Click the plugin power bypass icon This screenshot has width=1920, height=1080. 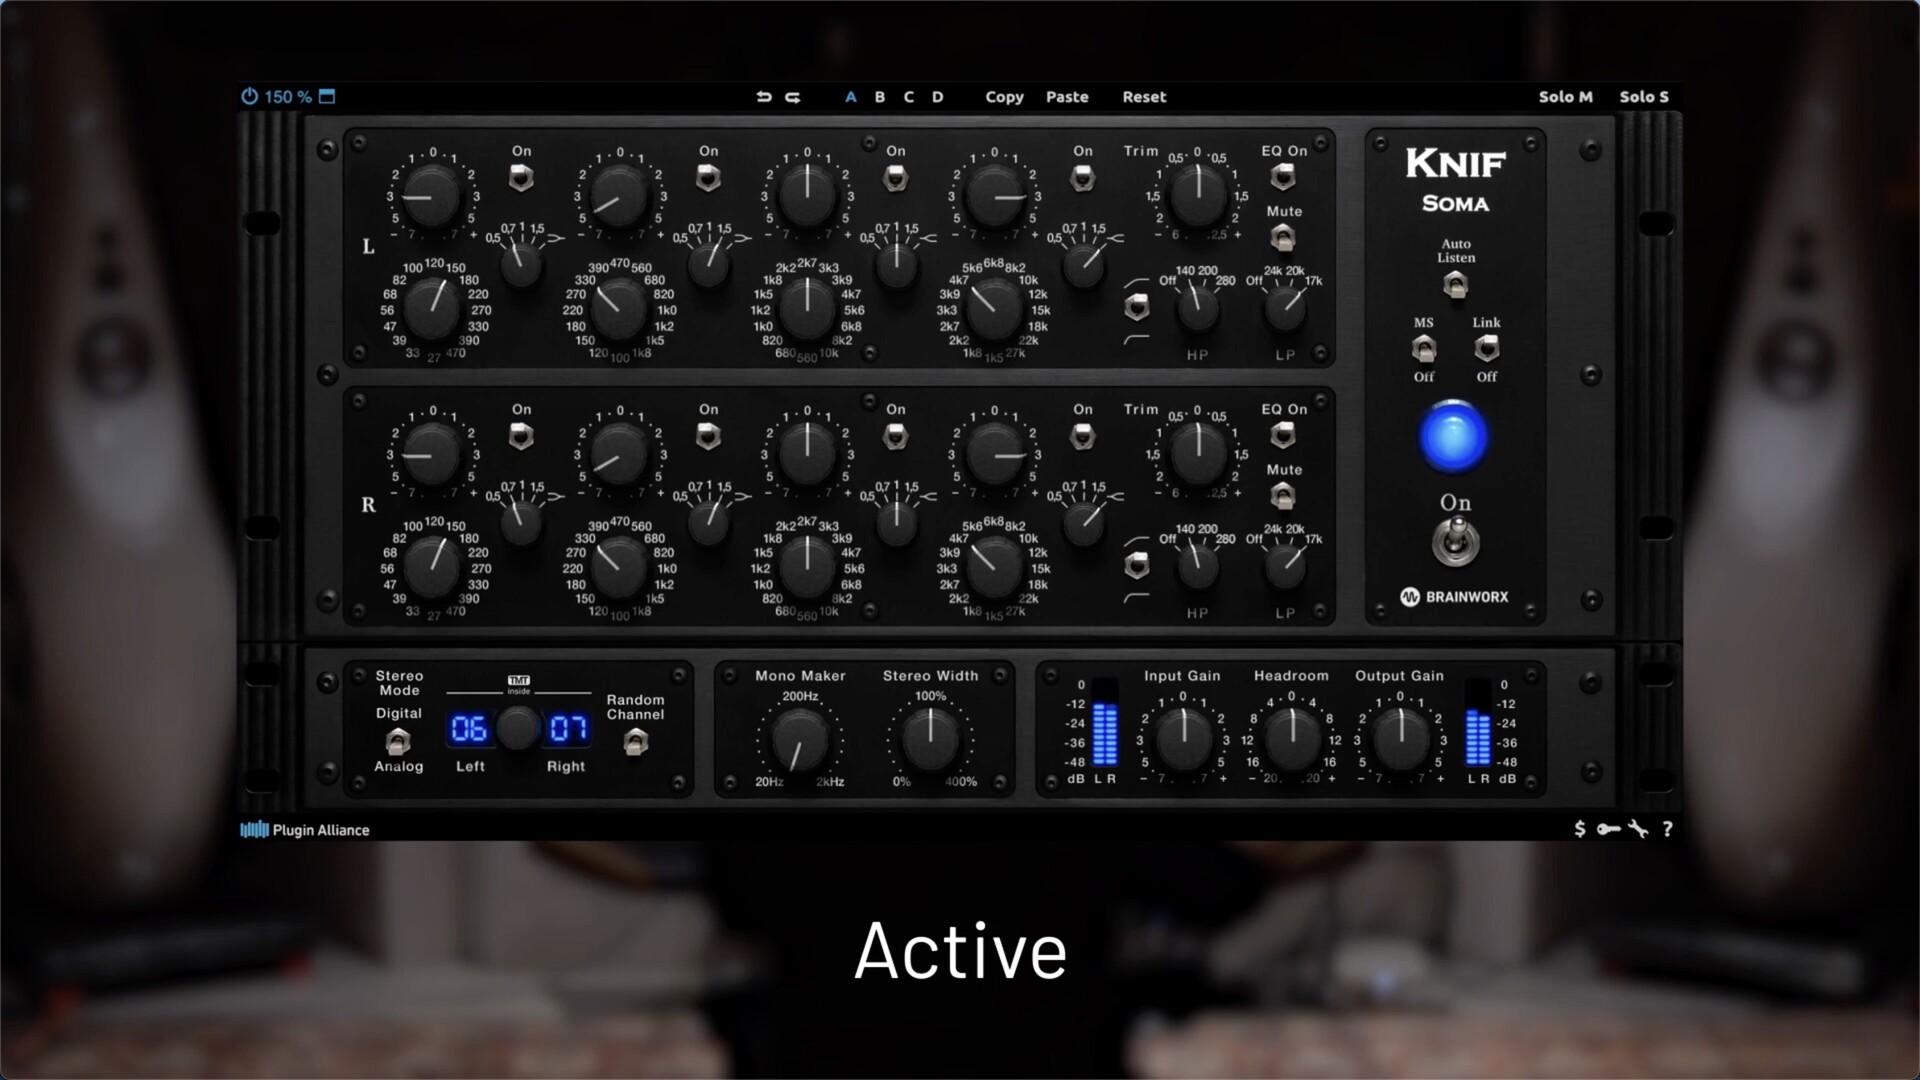point(249,96)
